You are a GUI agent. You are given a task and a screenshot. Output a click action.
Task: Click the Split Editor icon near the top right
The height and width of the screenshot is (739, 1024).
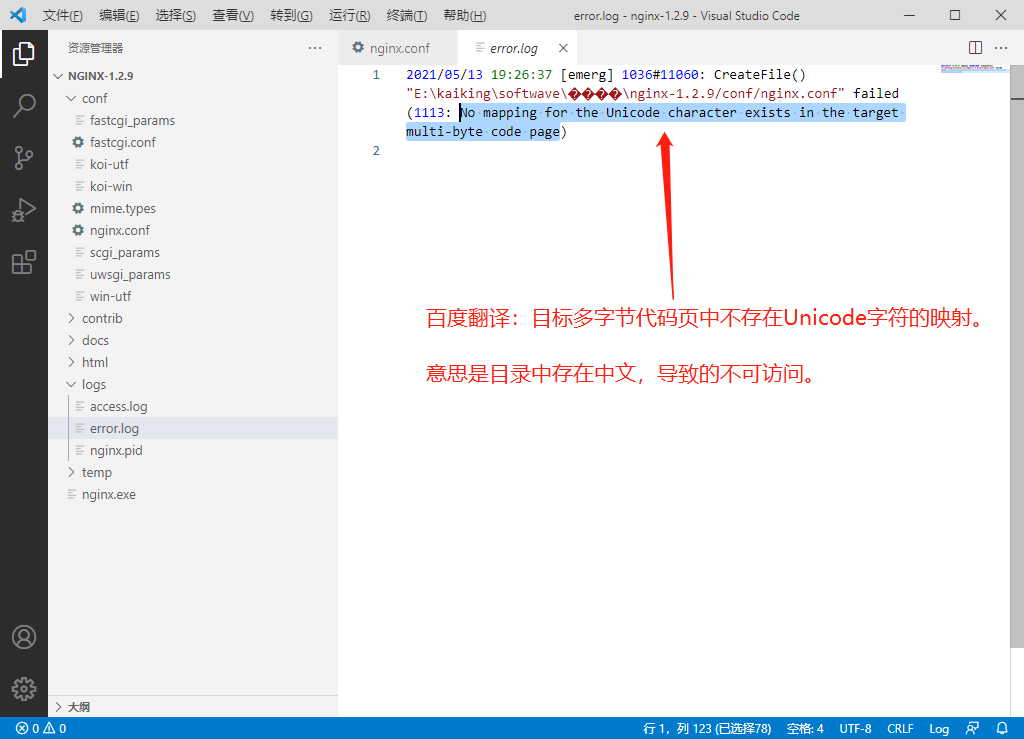[975, 47]
